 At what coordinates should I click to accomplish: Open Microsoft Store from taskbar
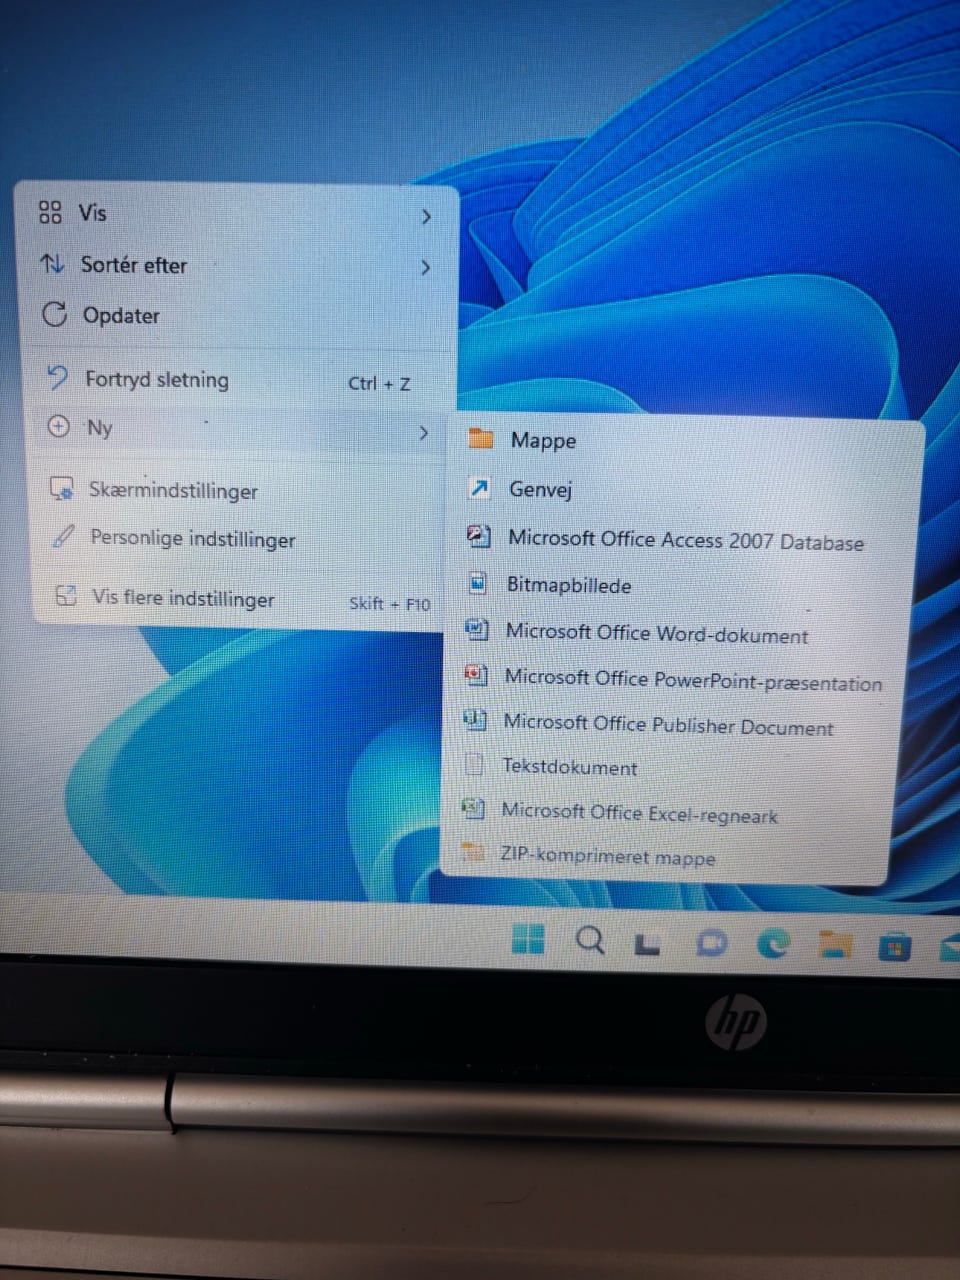coord(895,945)
